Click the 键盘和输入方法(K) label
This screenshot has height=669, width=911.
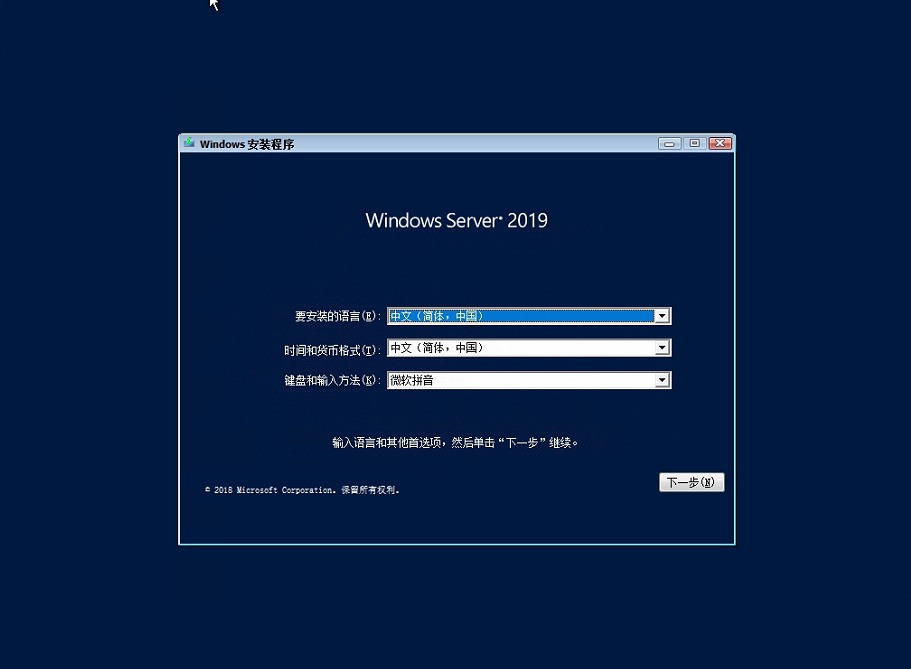[x=332, y=381]
